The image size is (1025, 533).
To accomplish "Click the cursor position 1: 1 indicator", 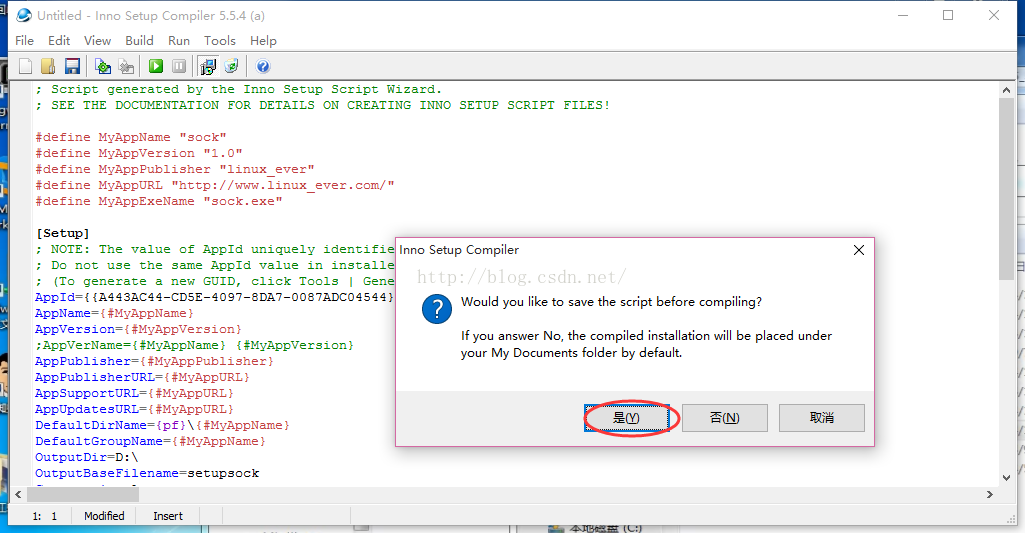I will 44,516.
